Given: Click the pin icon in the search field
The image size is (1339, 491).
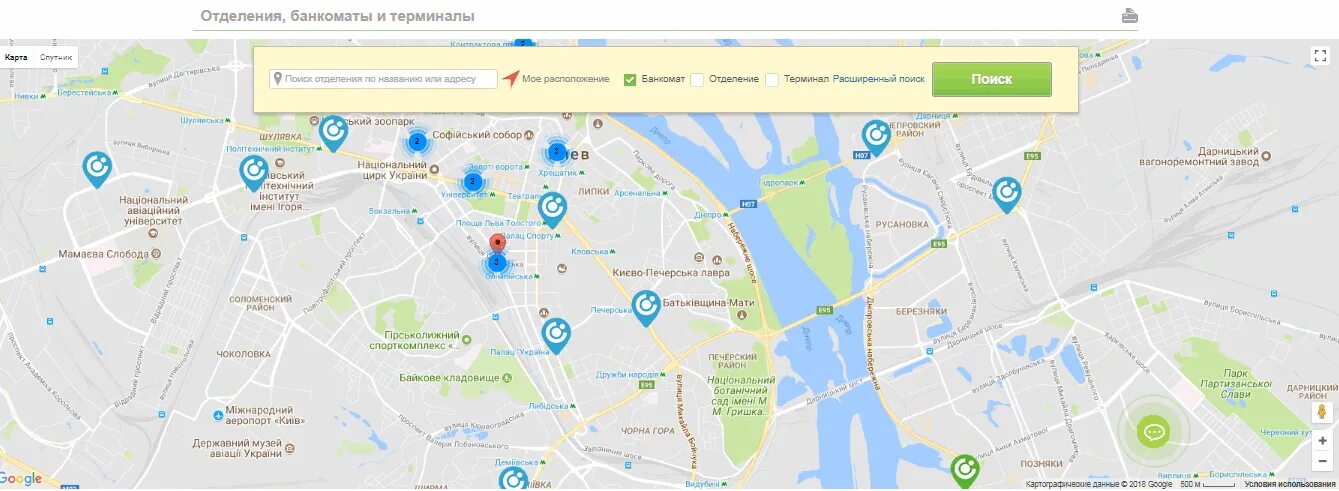Looking at the screenshot, I should pos(277,79).
